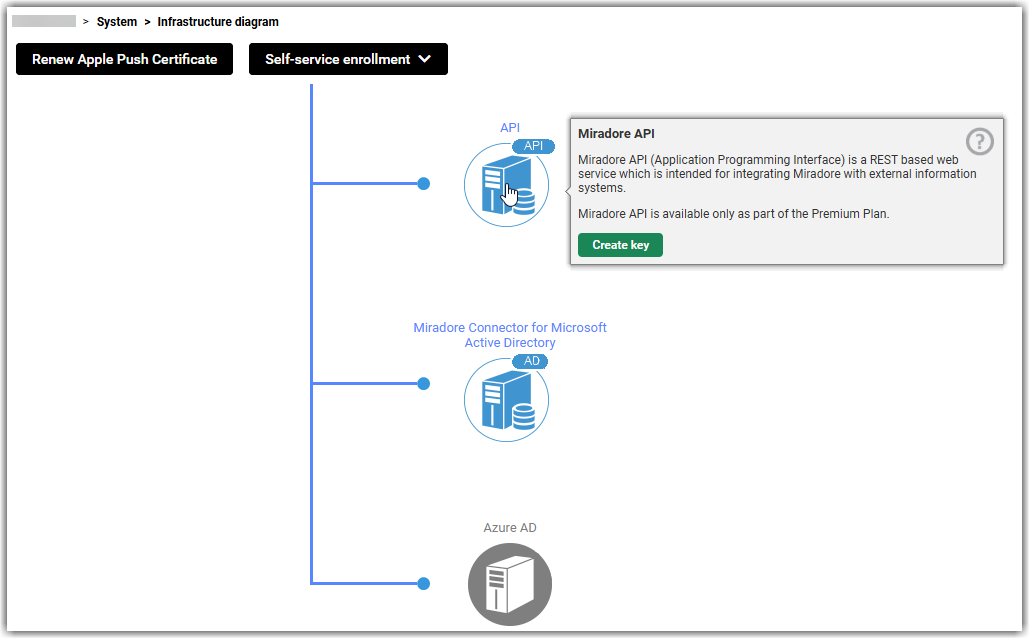The image size is (1030, 639).
Task: Click Infrastructure diagram breadcrumb
Action: [x=218, y=22]
